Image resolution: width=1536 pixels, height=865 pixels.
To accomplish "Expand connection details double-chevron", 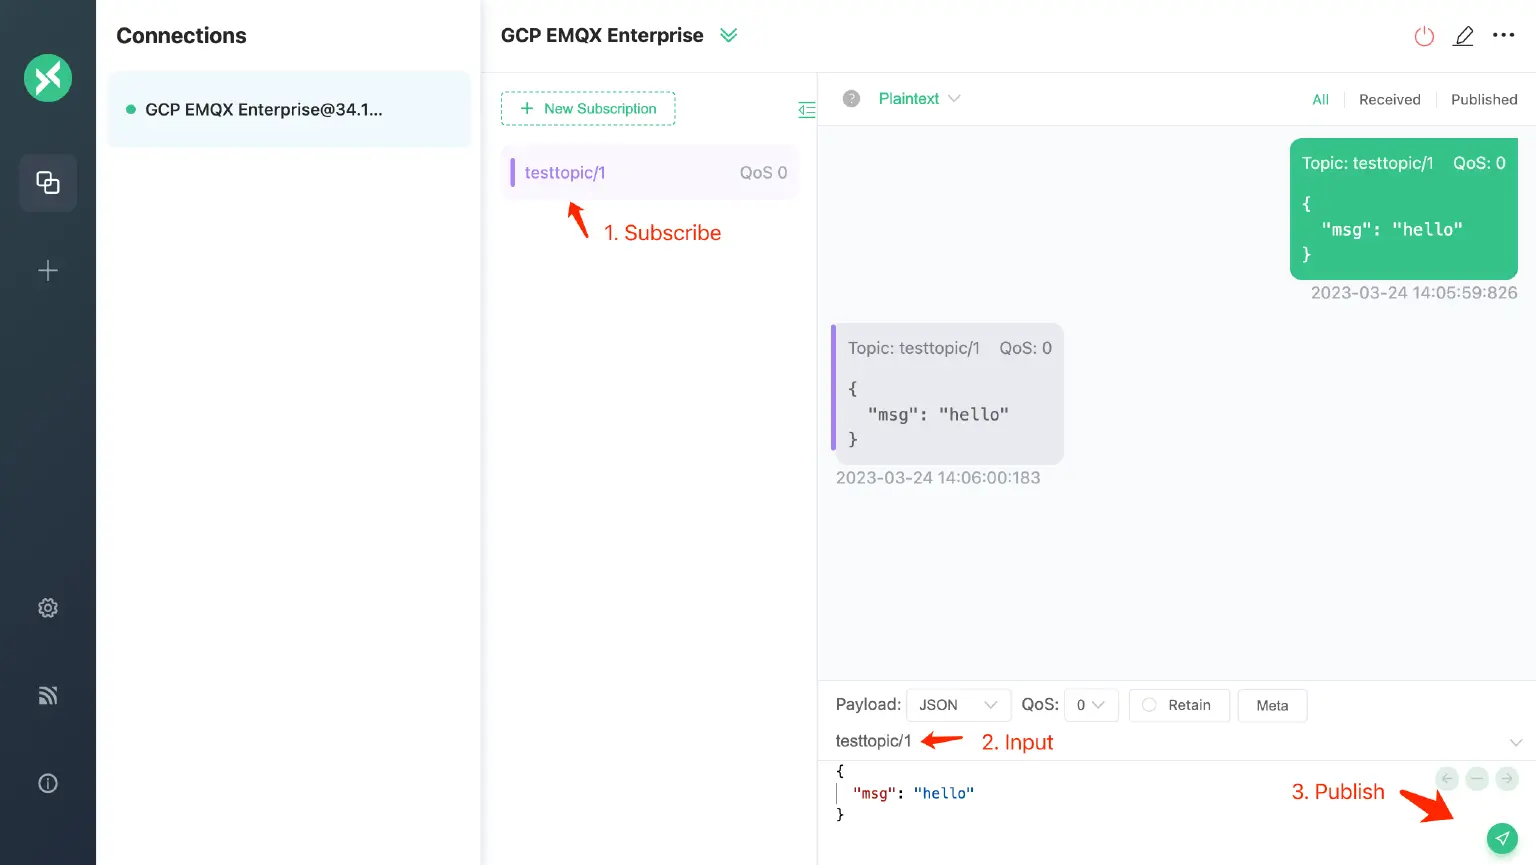I will [x=729, y=36].
